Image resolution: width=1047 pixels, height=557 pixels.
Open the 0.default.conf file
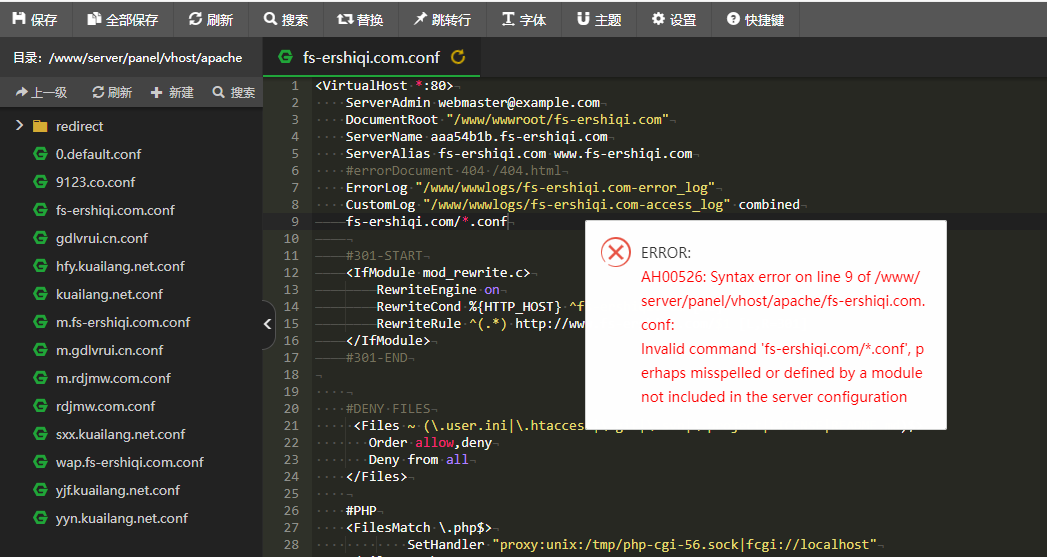tap(98, 154)
